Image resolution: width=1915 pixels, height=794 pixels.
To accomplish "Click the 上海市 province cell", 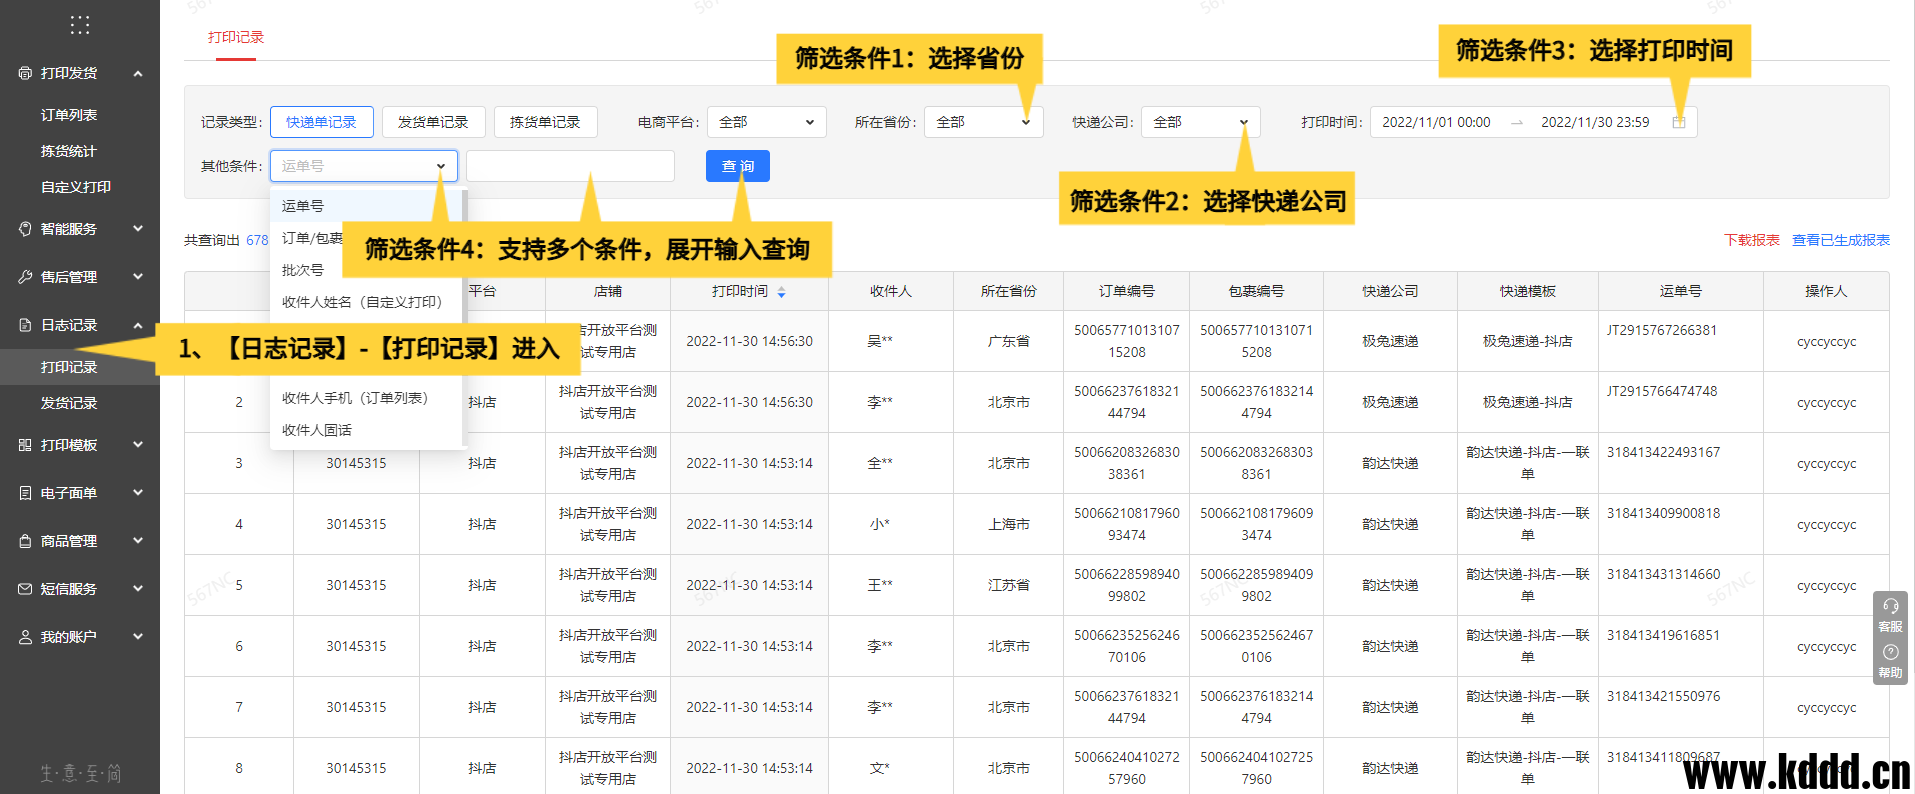I will [x=1009, y=524].
